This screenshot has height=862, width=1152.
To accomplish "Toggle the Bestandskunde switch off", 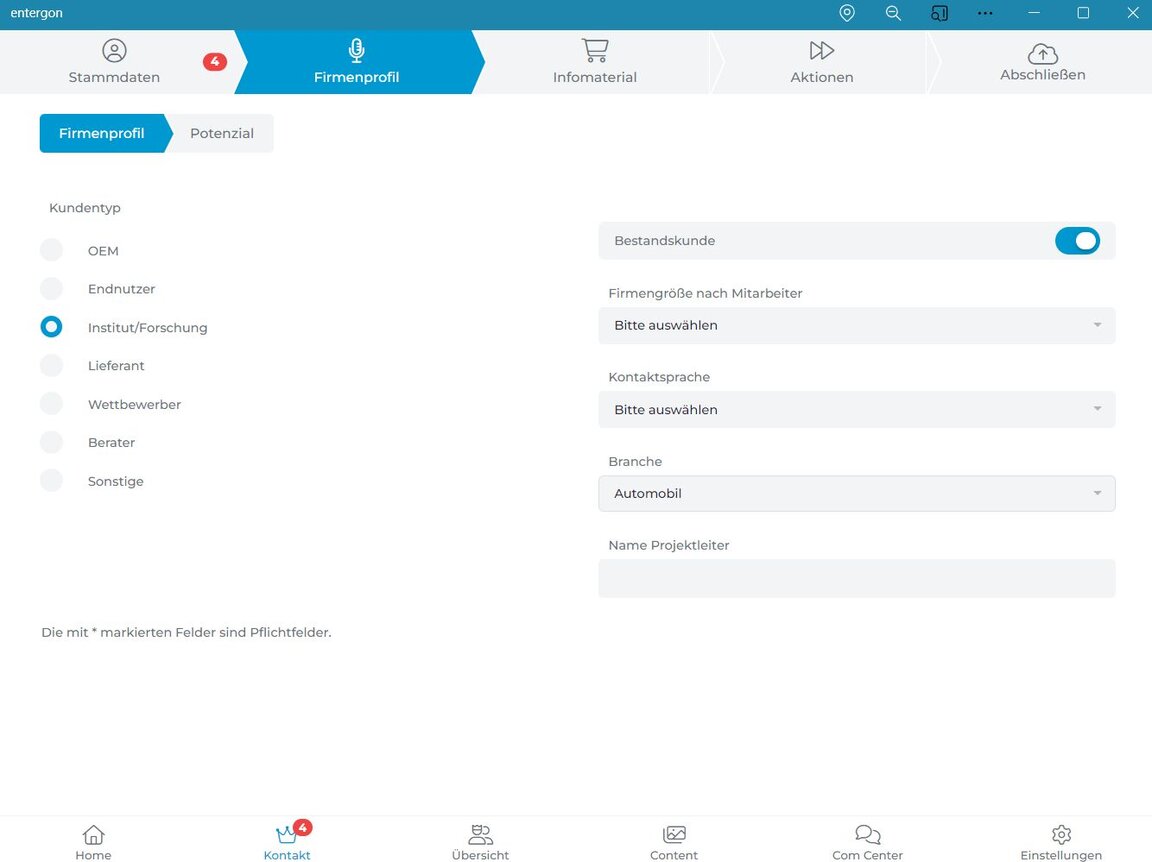I will [x=1077, y=241].
